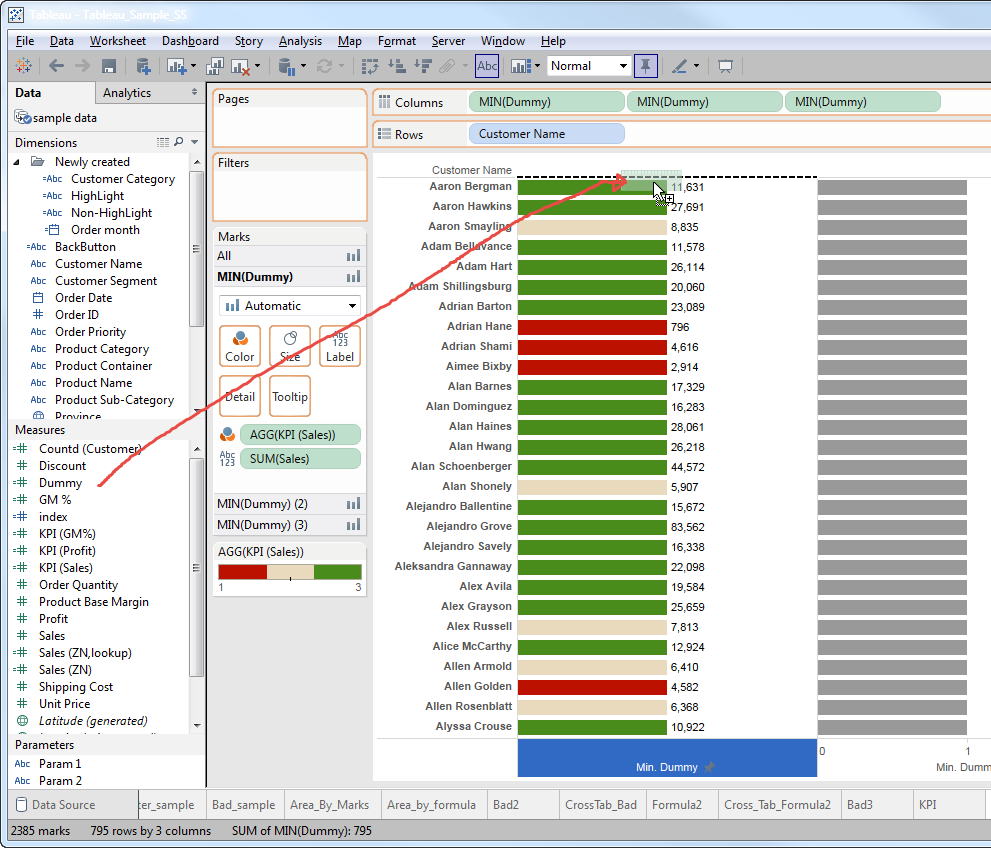
Task: Click the Duplicate Sheet icon
Action: coord(215,66)
